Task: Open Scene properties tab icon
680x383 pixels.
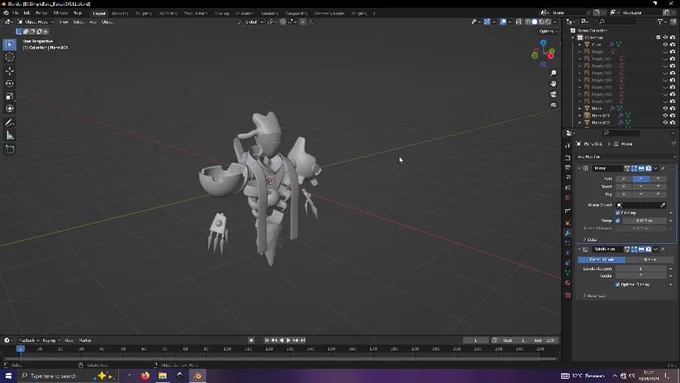Action: tap(568, 187)
